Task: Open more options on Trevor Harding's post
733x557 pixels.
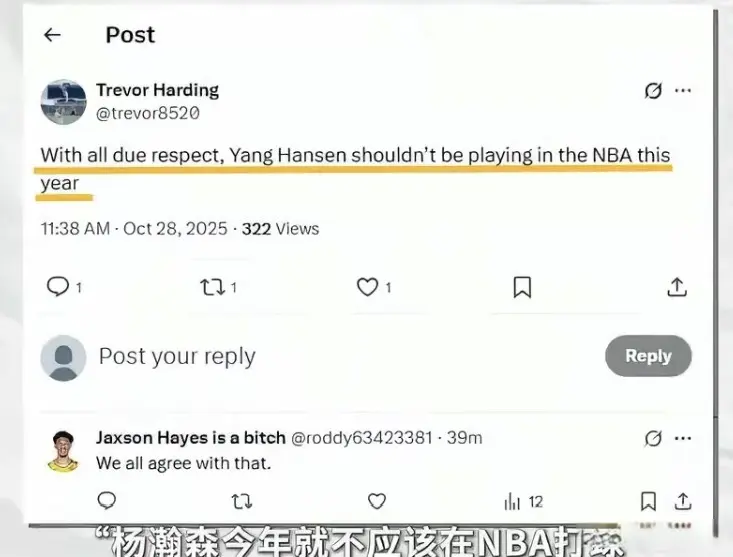Action: (683, 90)
